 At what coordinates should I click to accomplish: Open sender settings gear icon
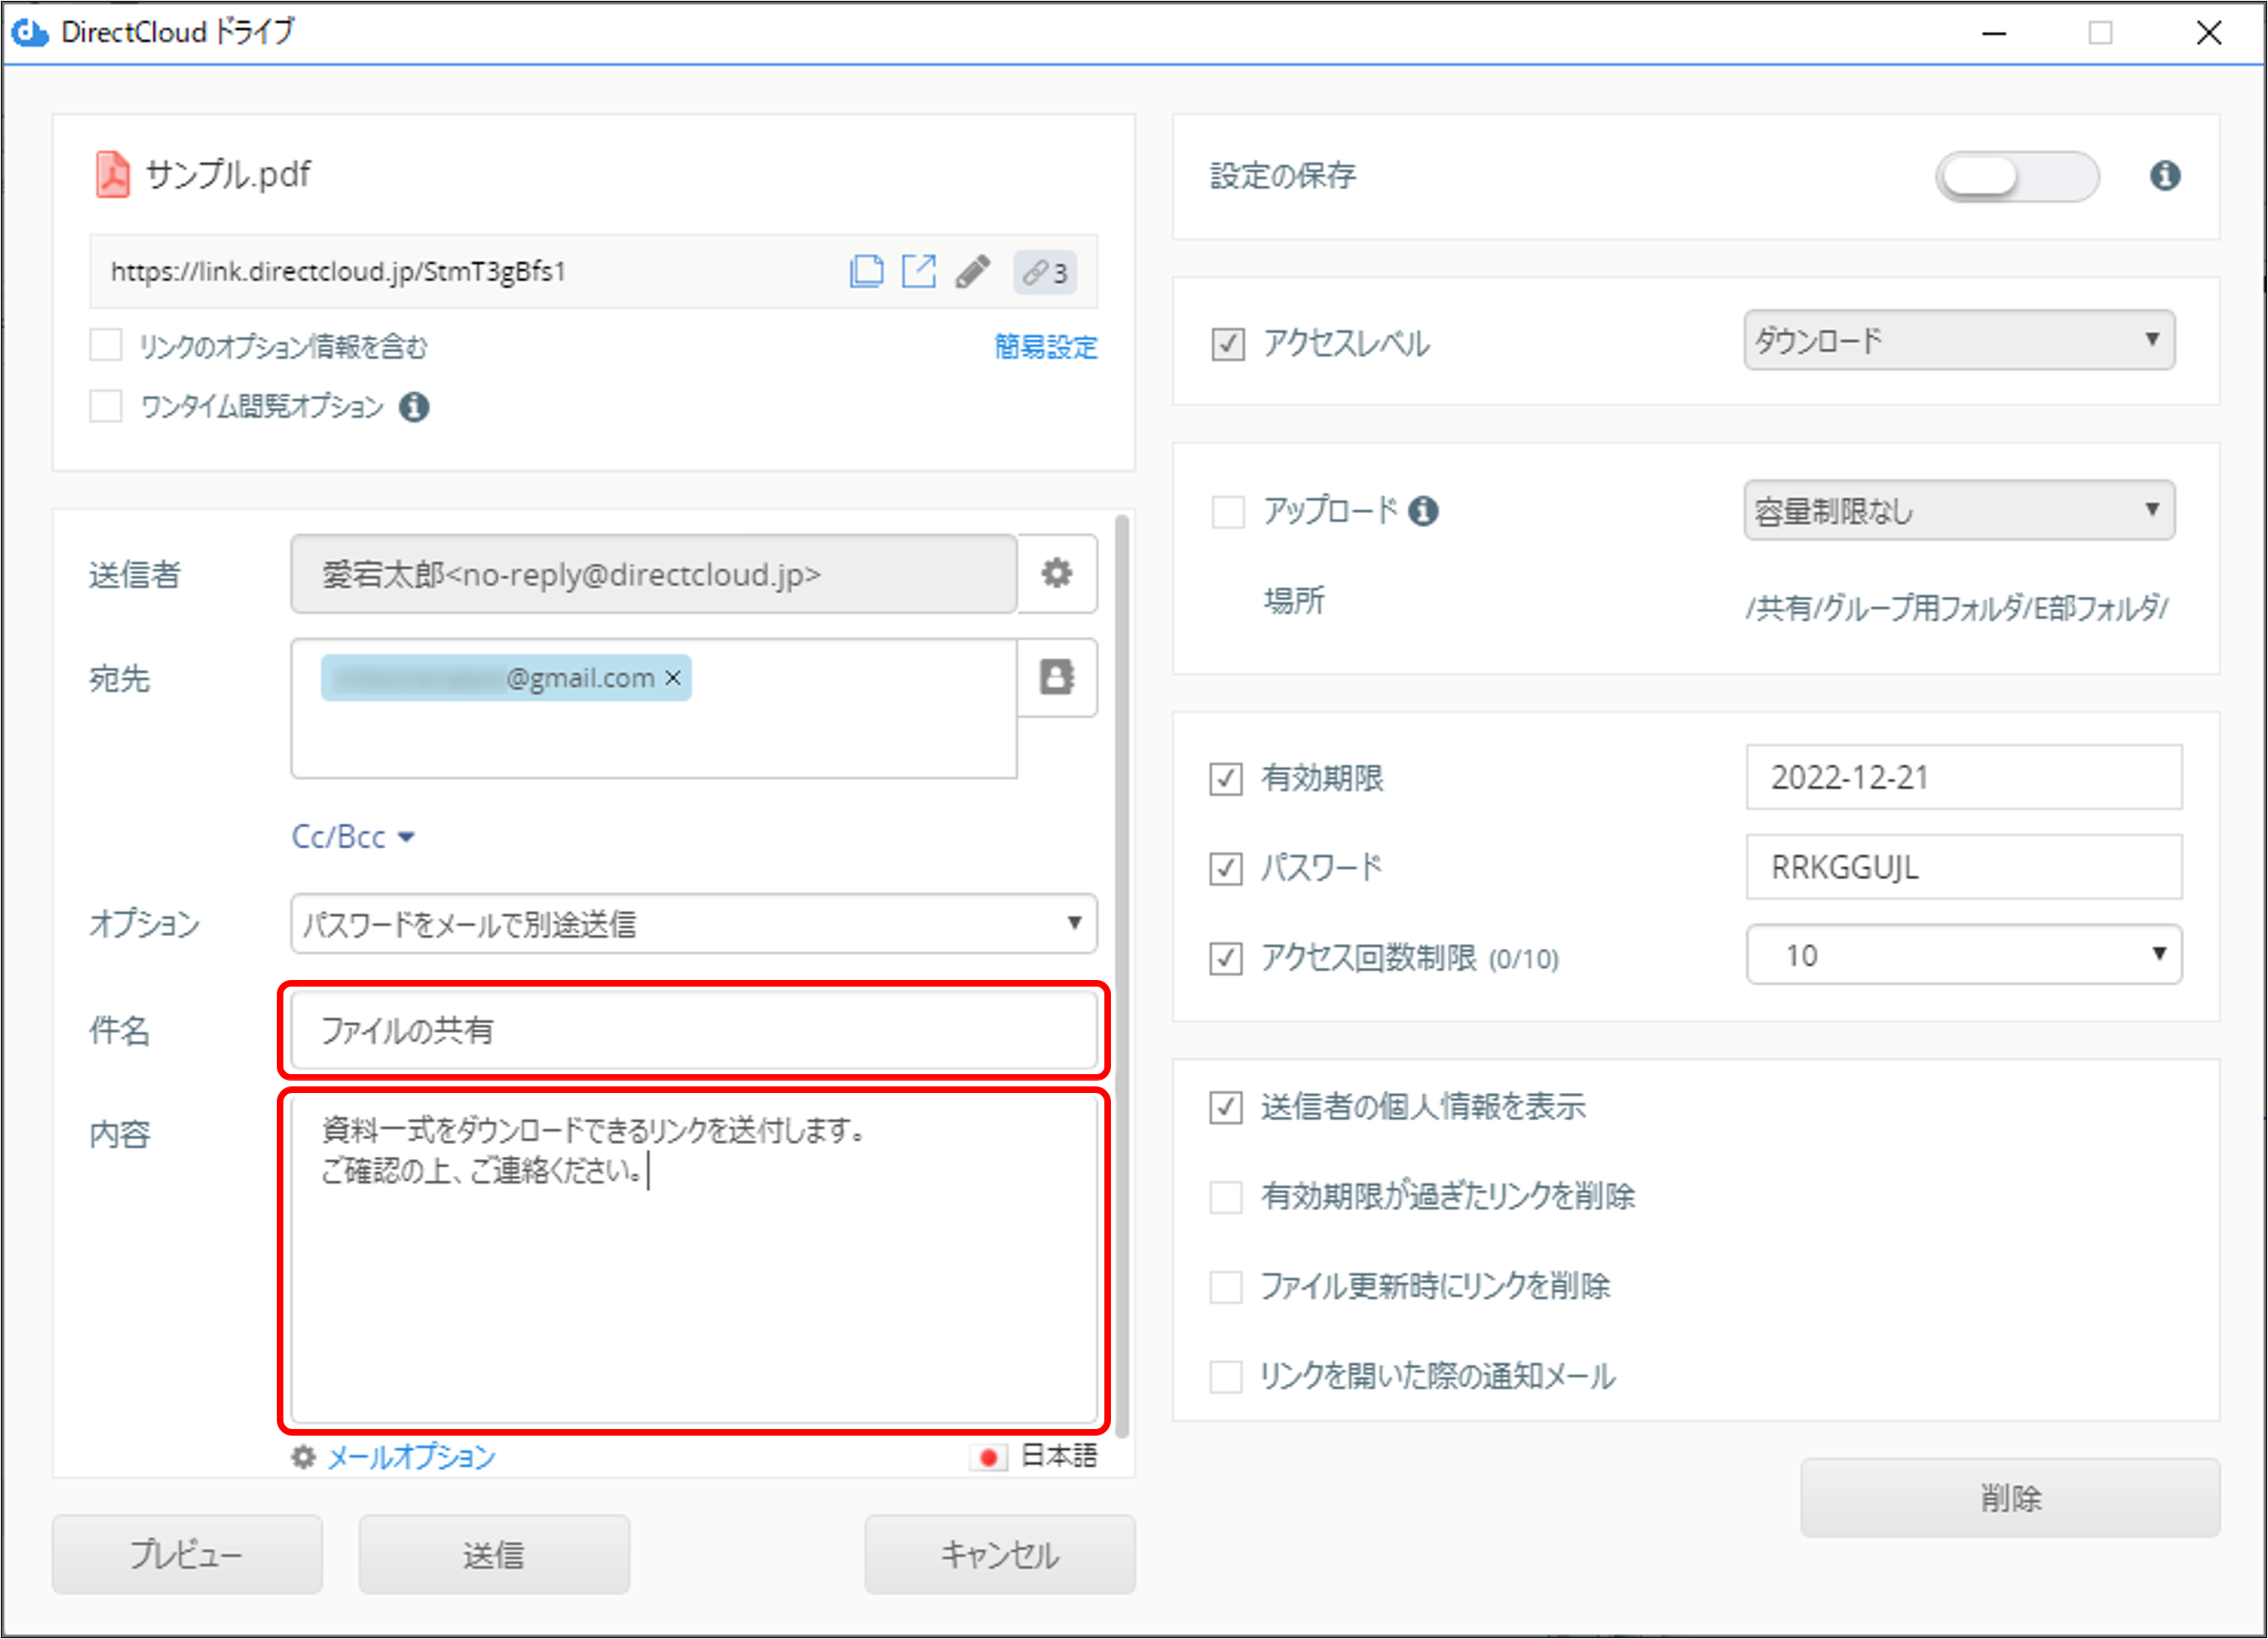(1057, 574)
